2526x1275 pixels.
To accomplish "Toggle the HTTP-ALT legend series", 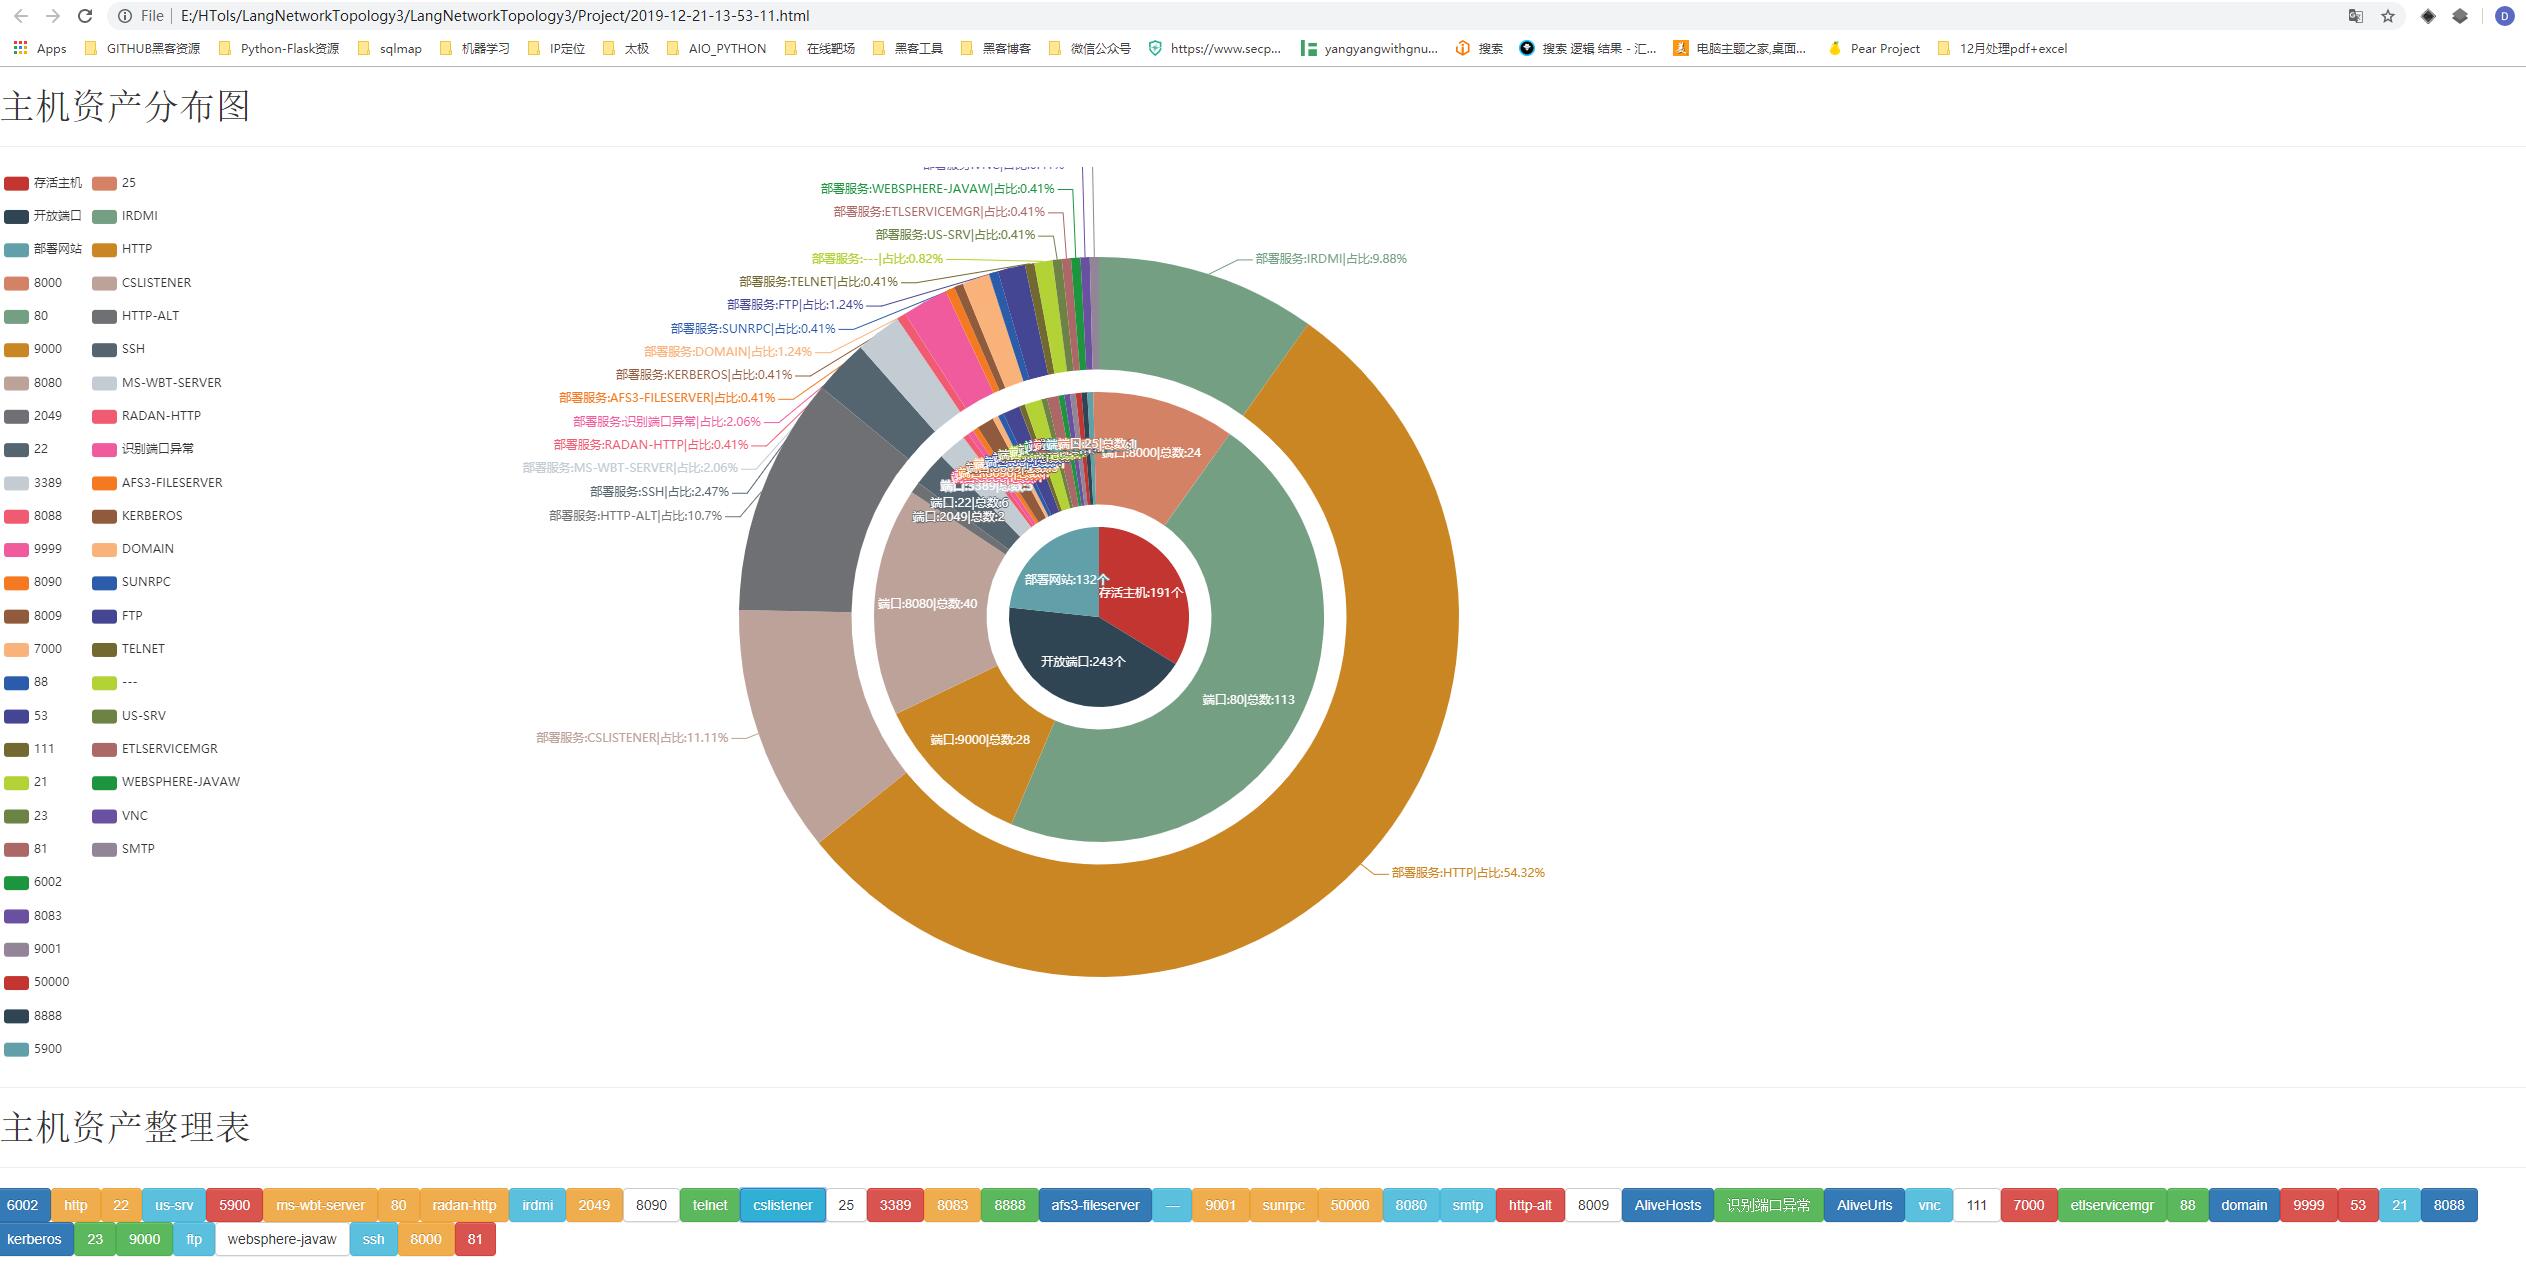I will (x=136, y=316).
